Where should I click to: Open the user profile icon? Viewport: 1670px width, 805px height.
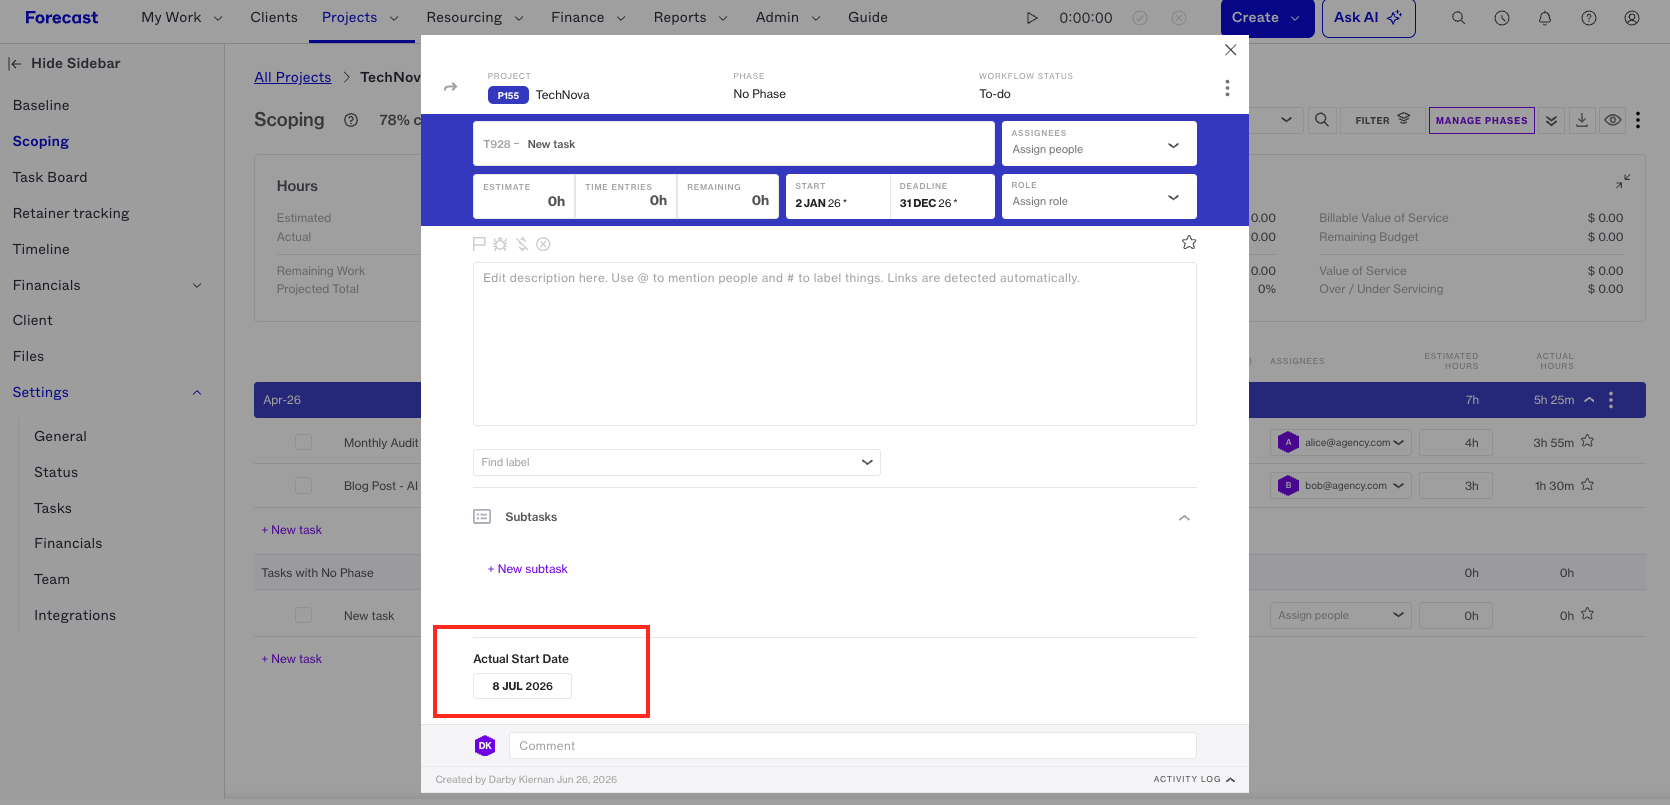coord(1632,18)
